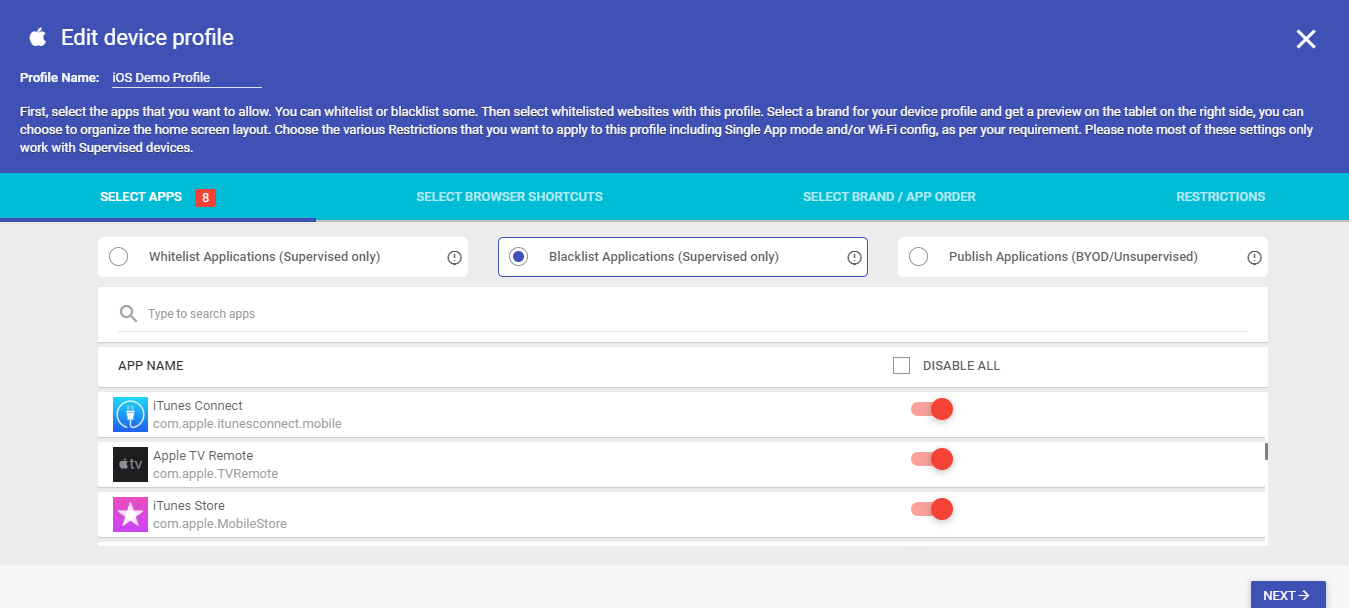Image resolution: width=1349 pixels, height=608 pixels.
Task: Click the iTunes Connect app icon
Action: coord(129,413)
